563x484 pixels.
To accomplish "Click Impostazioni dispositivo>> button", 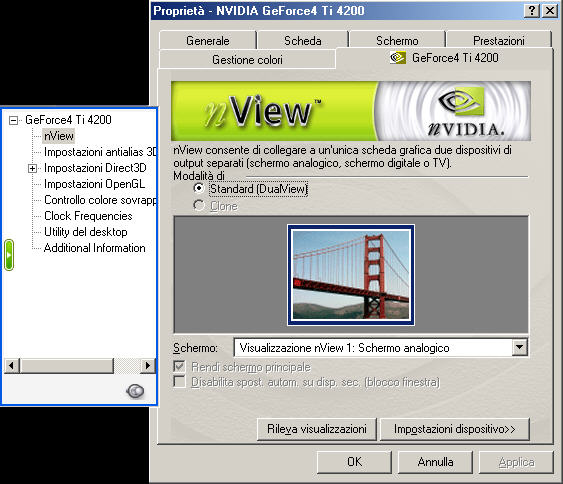I will coord(455,429).
